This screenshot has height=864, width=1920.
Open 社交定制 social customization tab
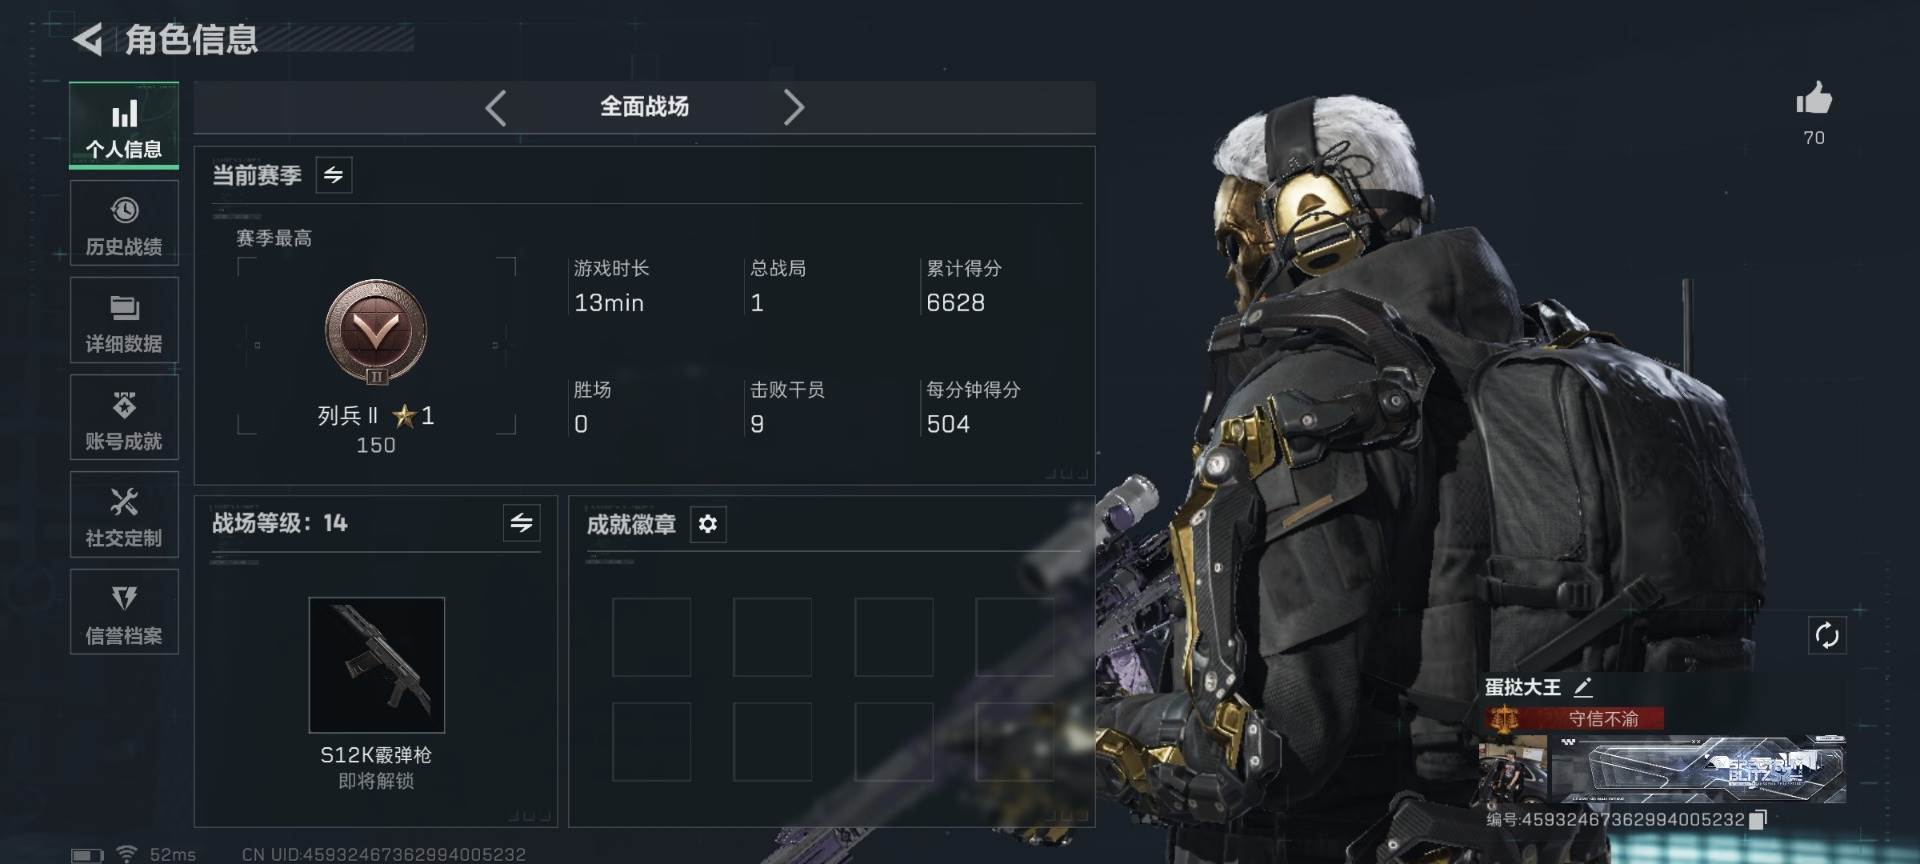[124, 515]
